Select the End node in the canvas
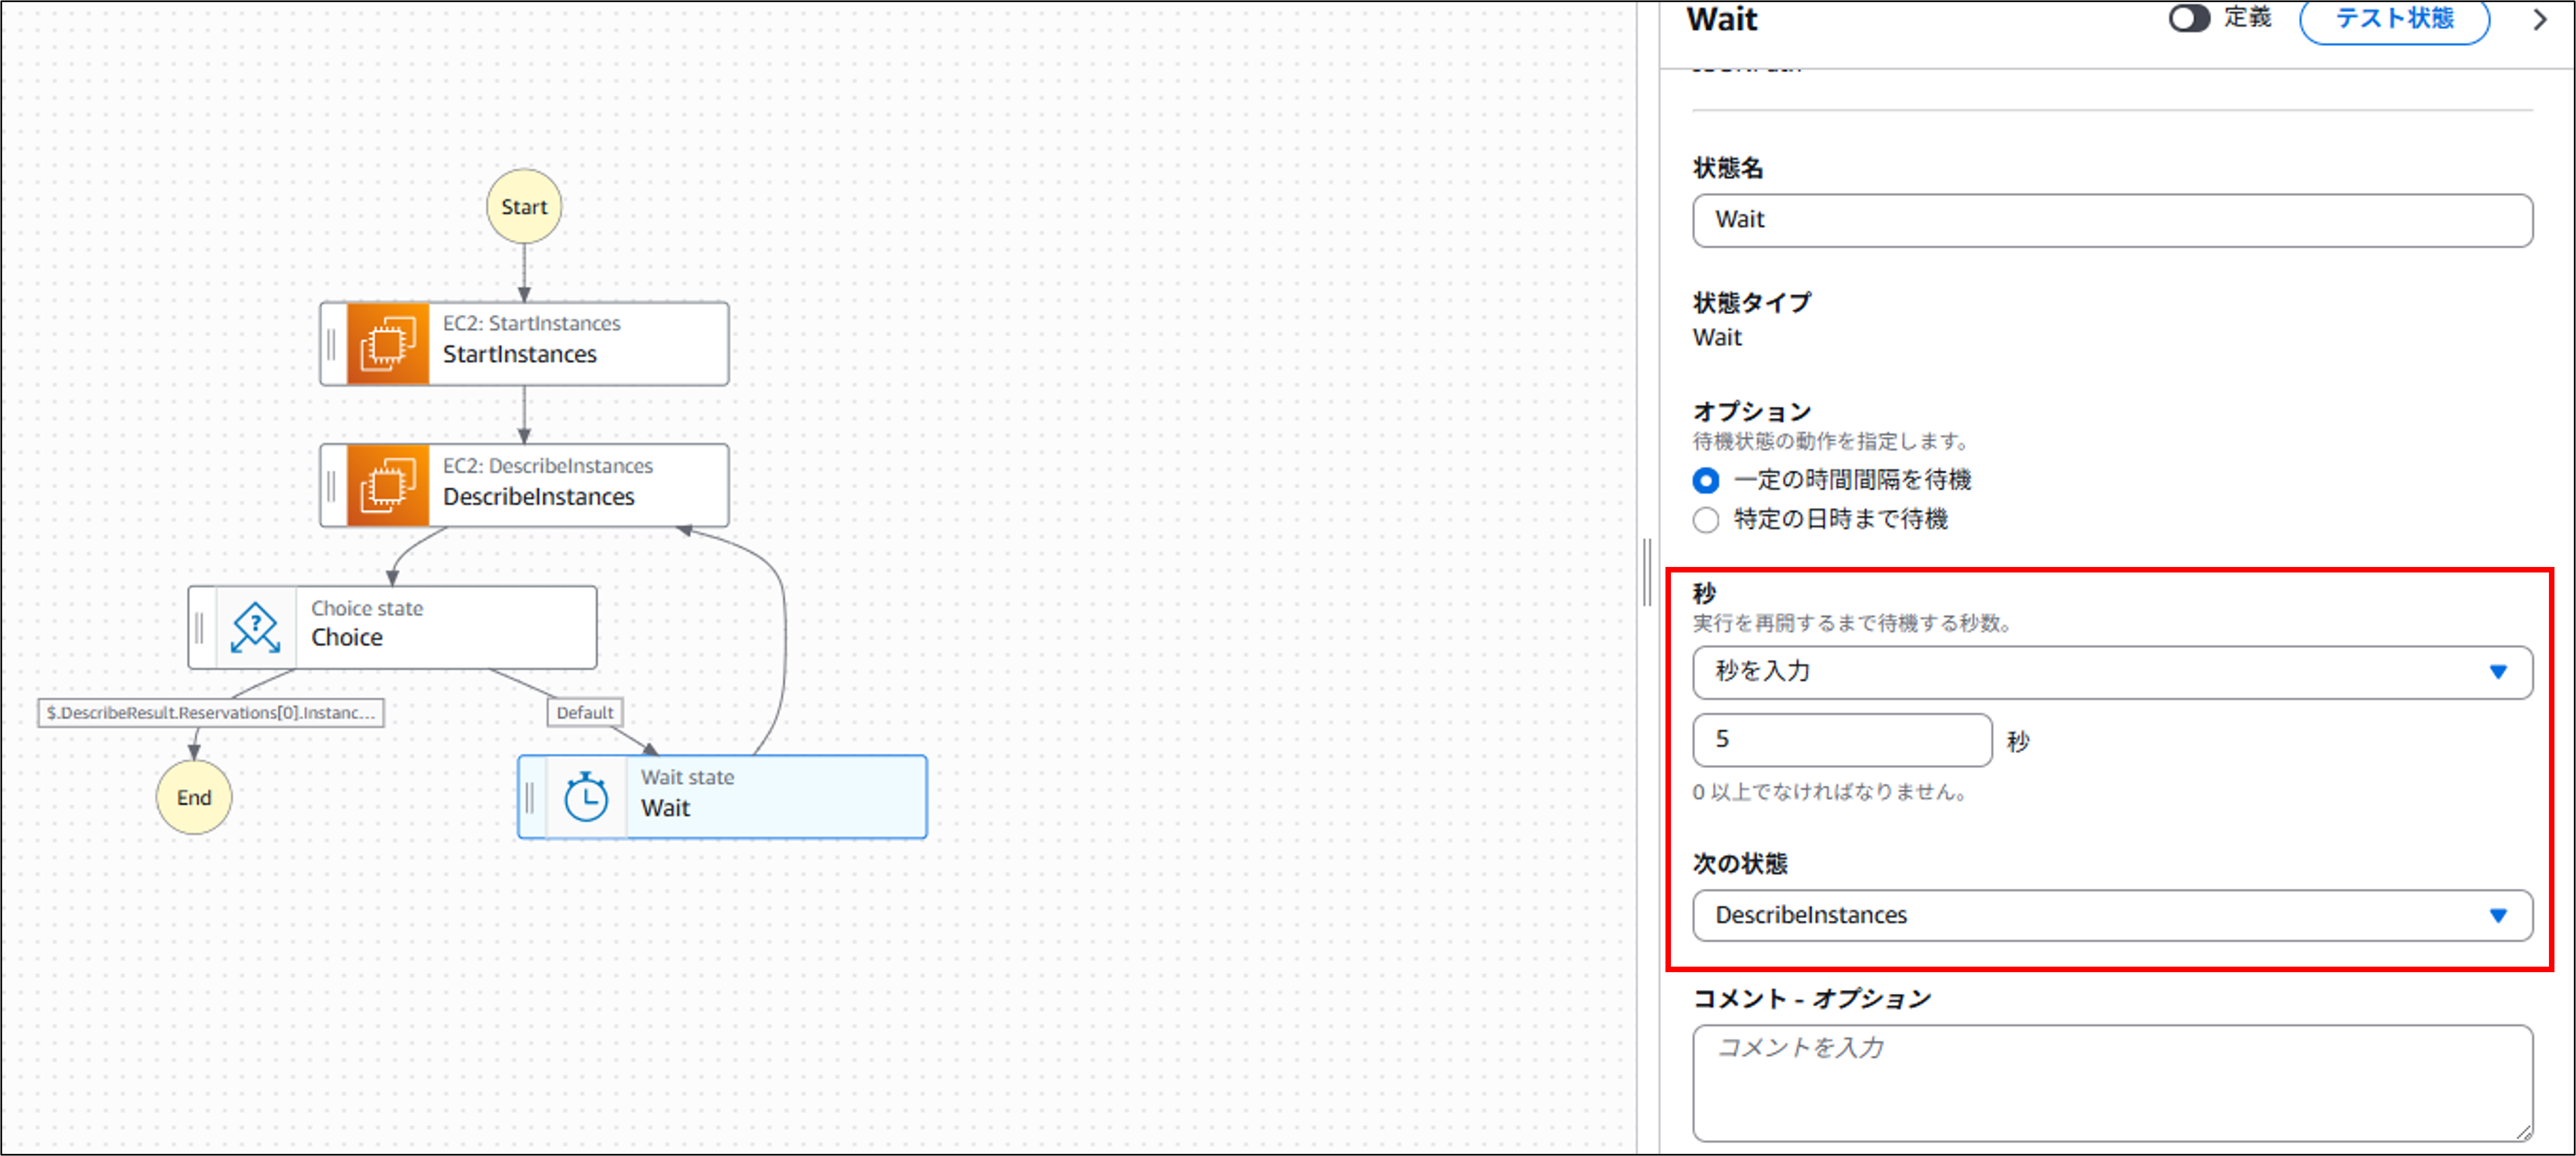This screenshot has height=1156, width=2576. (193, 797)
